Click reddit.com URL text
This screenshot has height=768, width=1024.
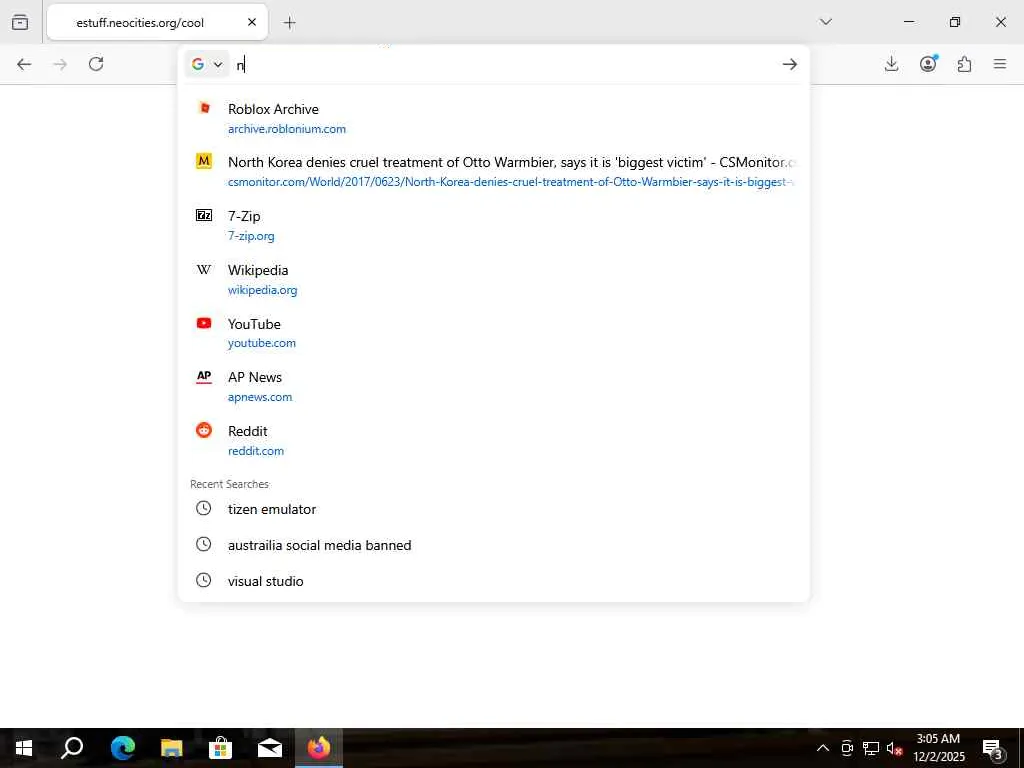pyautogui.click(x=256, y=451)
